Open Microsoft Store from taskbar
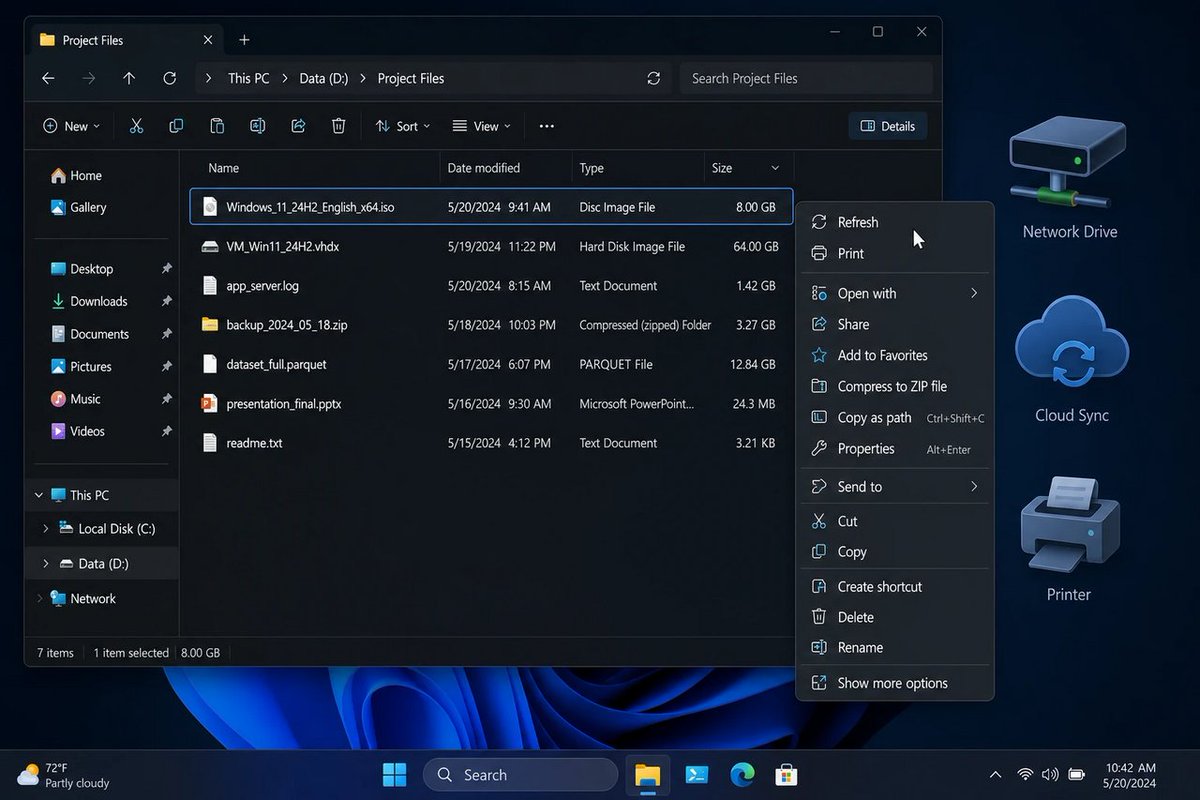 point(787,775)
